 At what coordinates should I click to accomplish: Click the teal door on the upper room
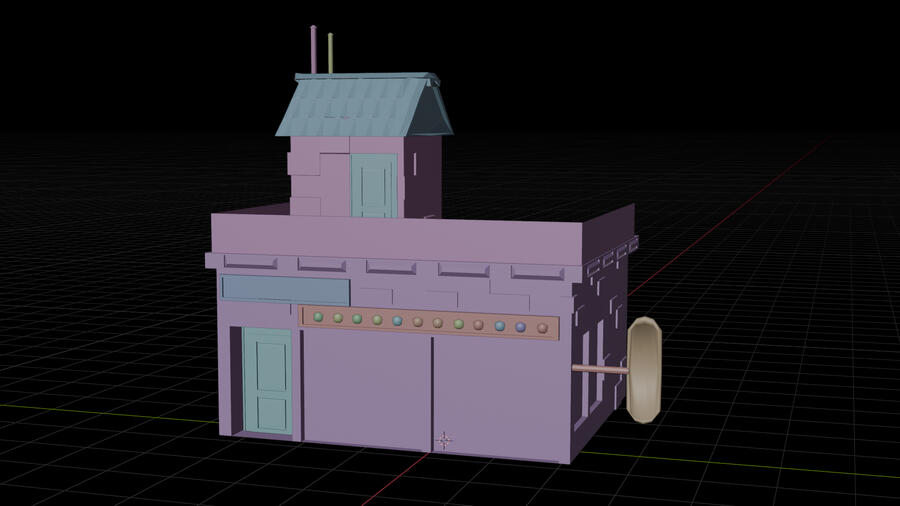click(374, 186)
